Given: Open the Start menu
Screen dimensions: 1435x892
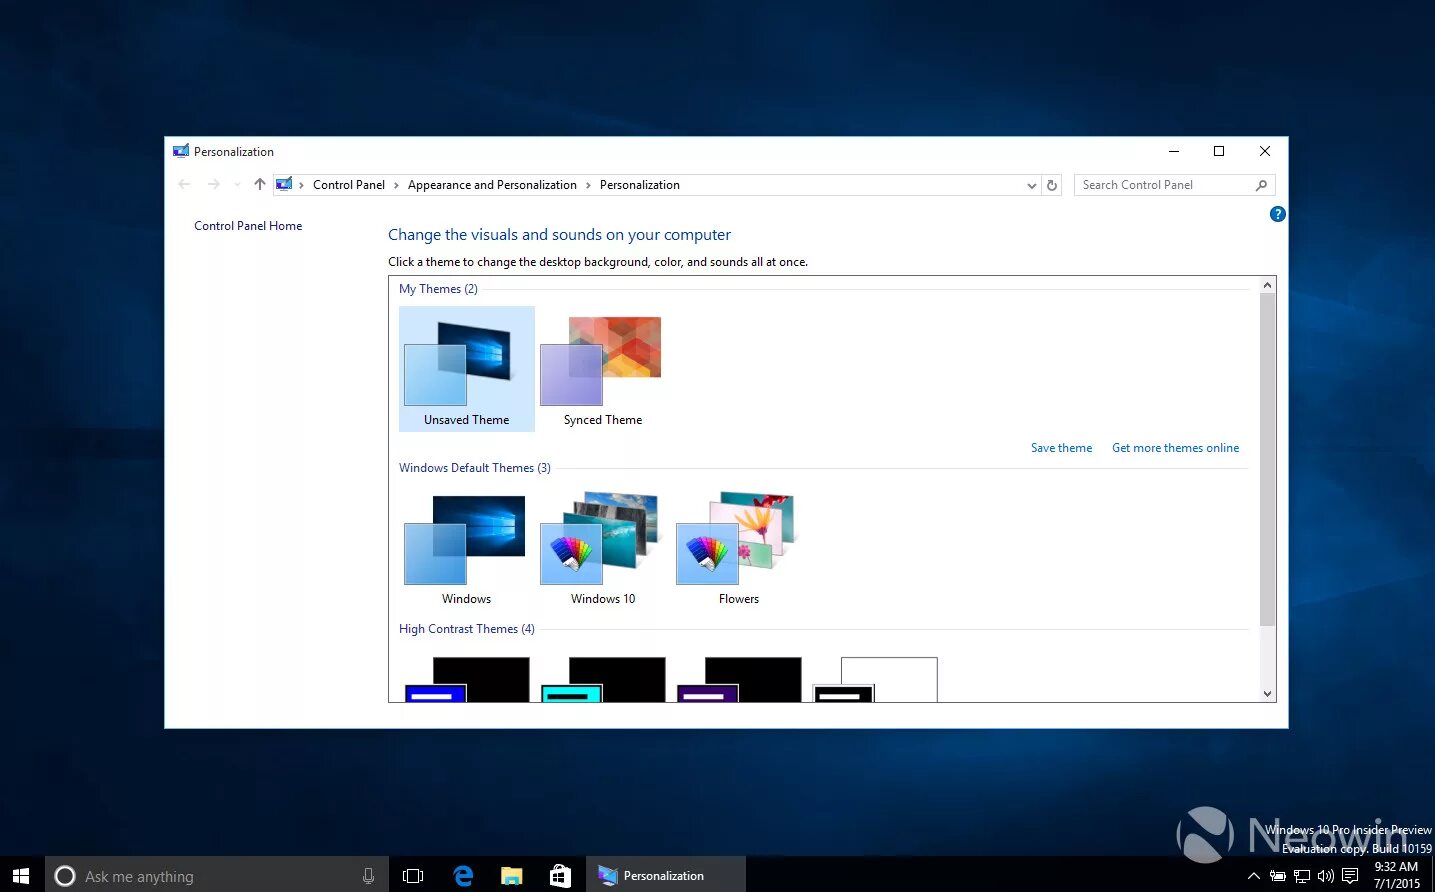Looking at the screenshot, I should 21,875.
